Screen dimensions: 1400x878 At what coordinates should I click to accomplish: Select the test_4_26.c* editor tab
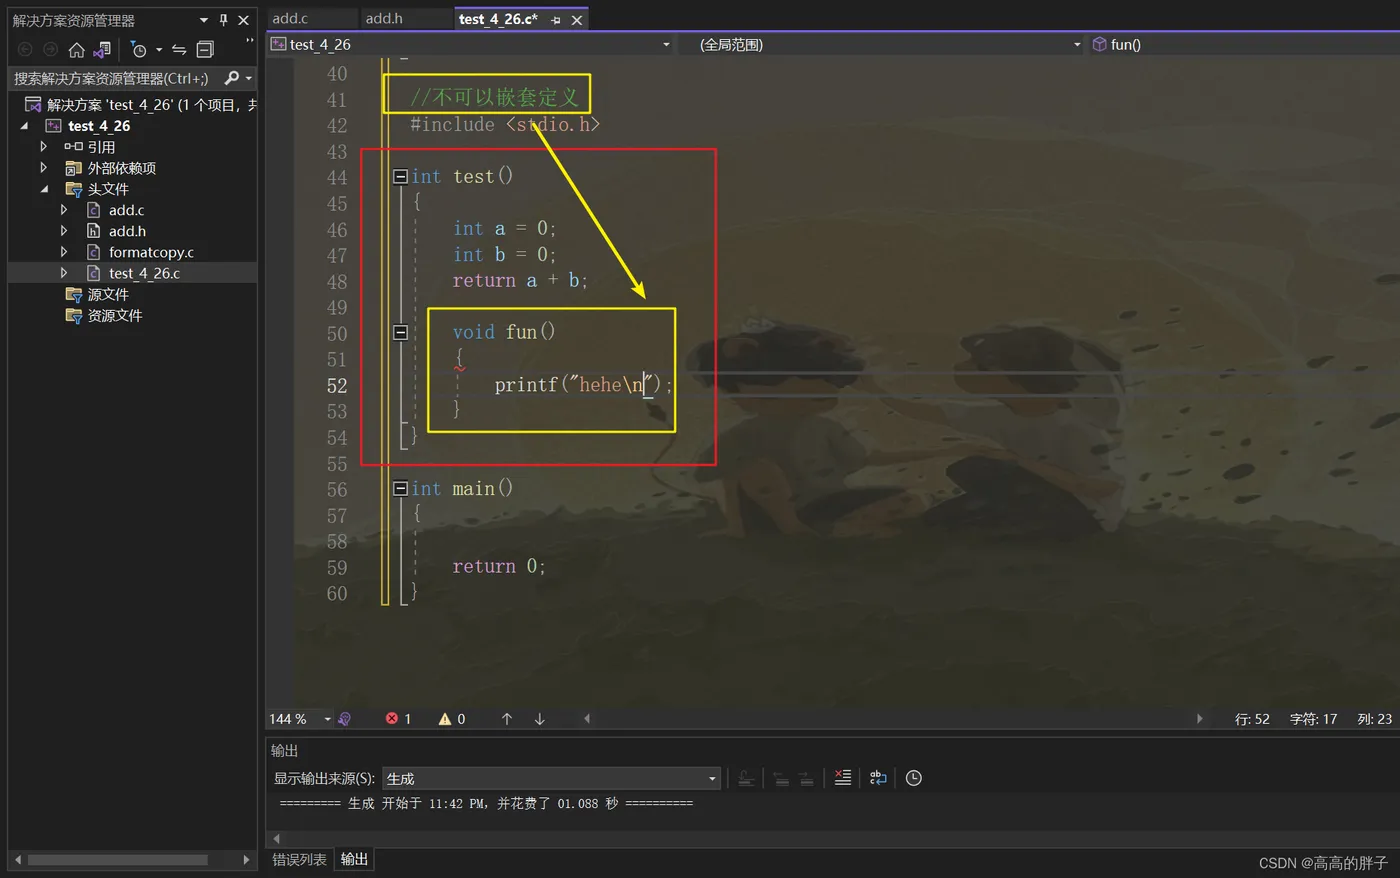[498, 19]
